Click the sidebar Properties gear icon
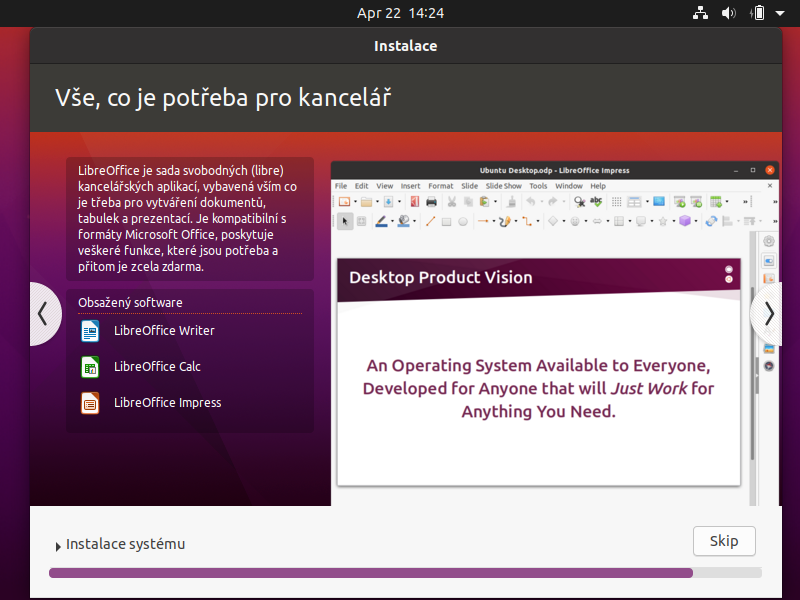This screenshot has width=800, height=600. tap(769, 241)
